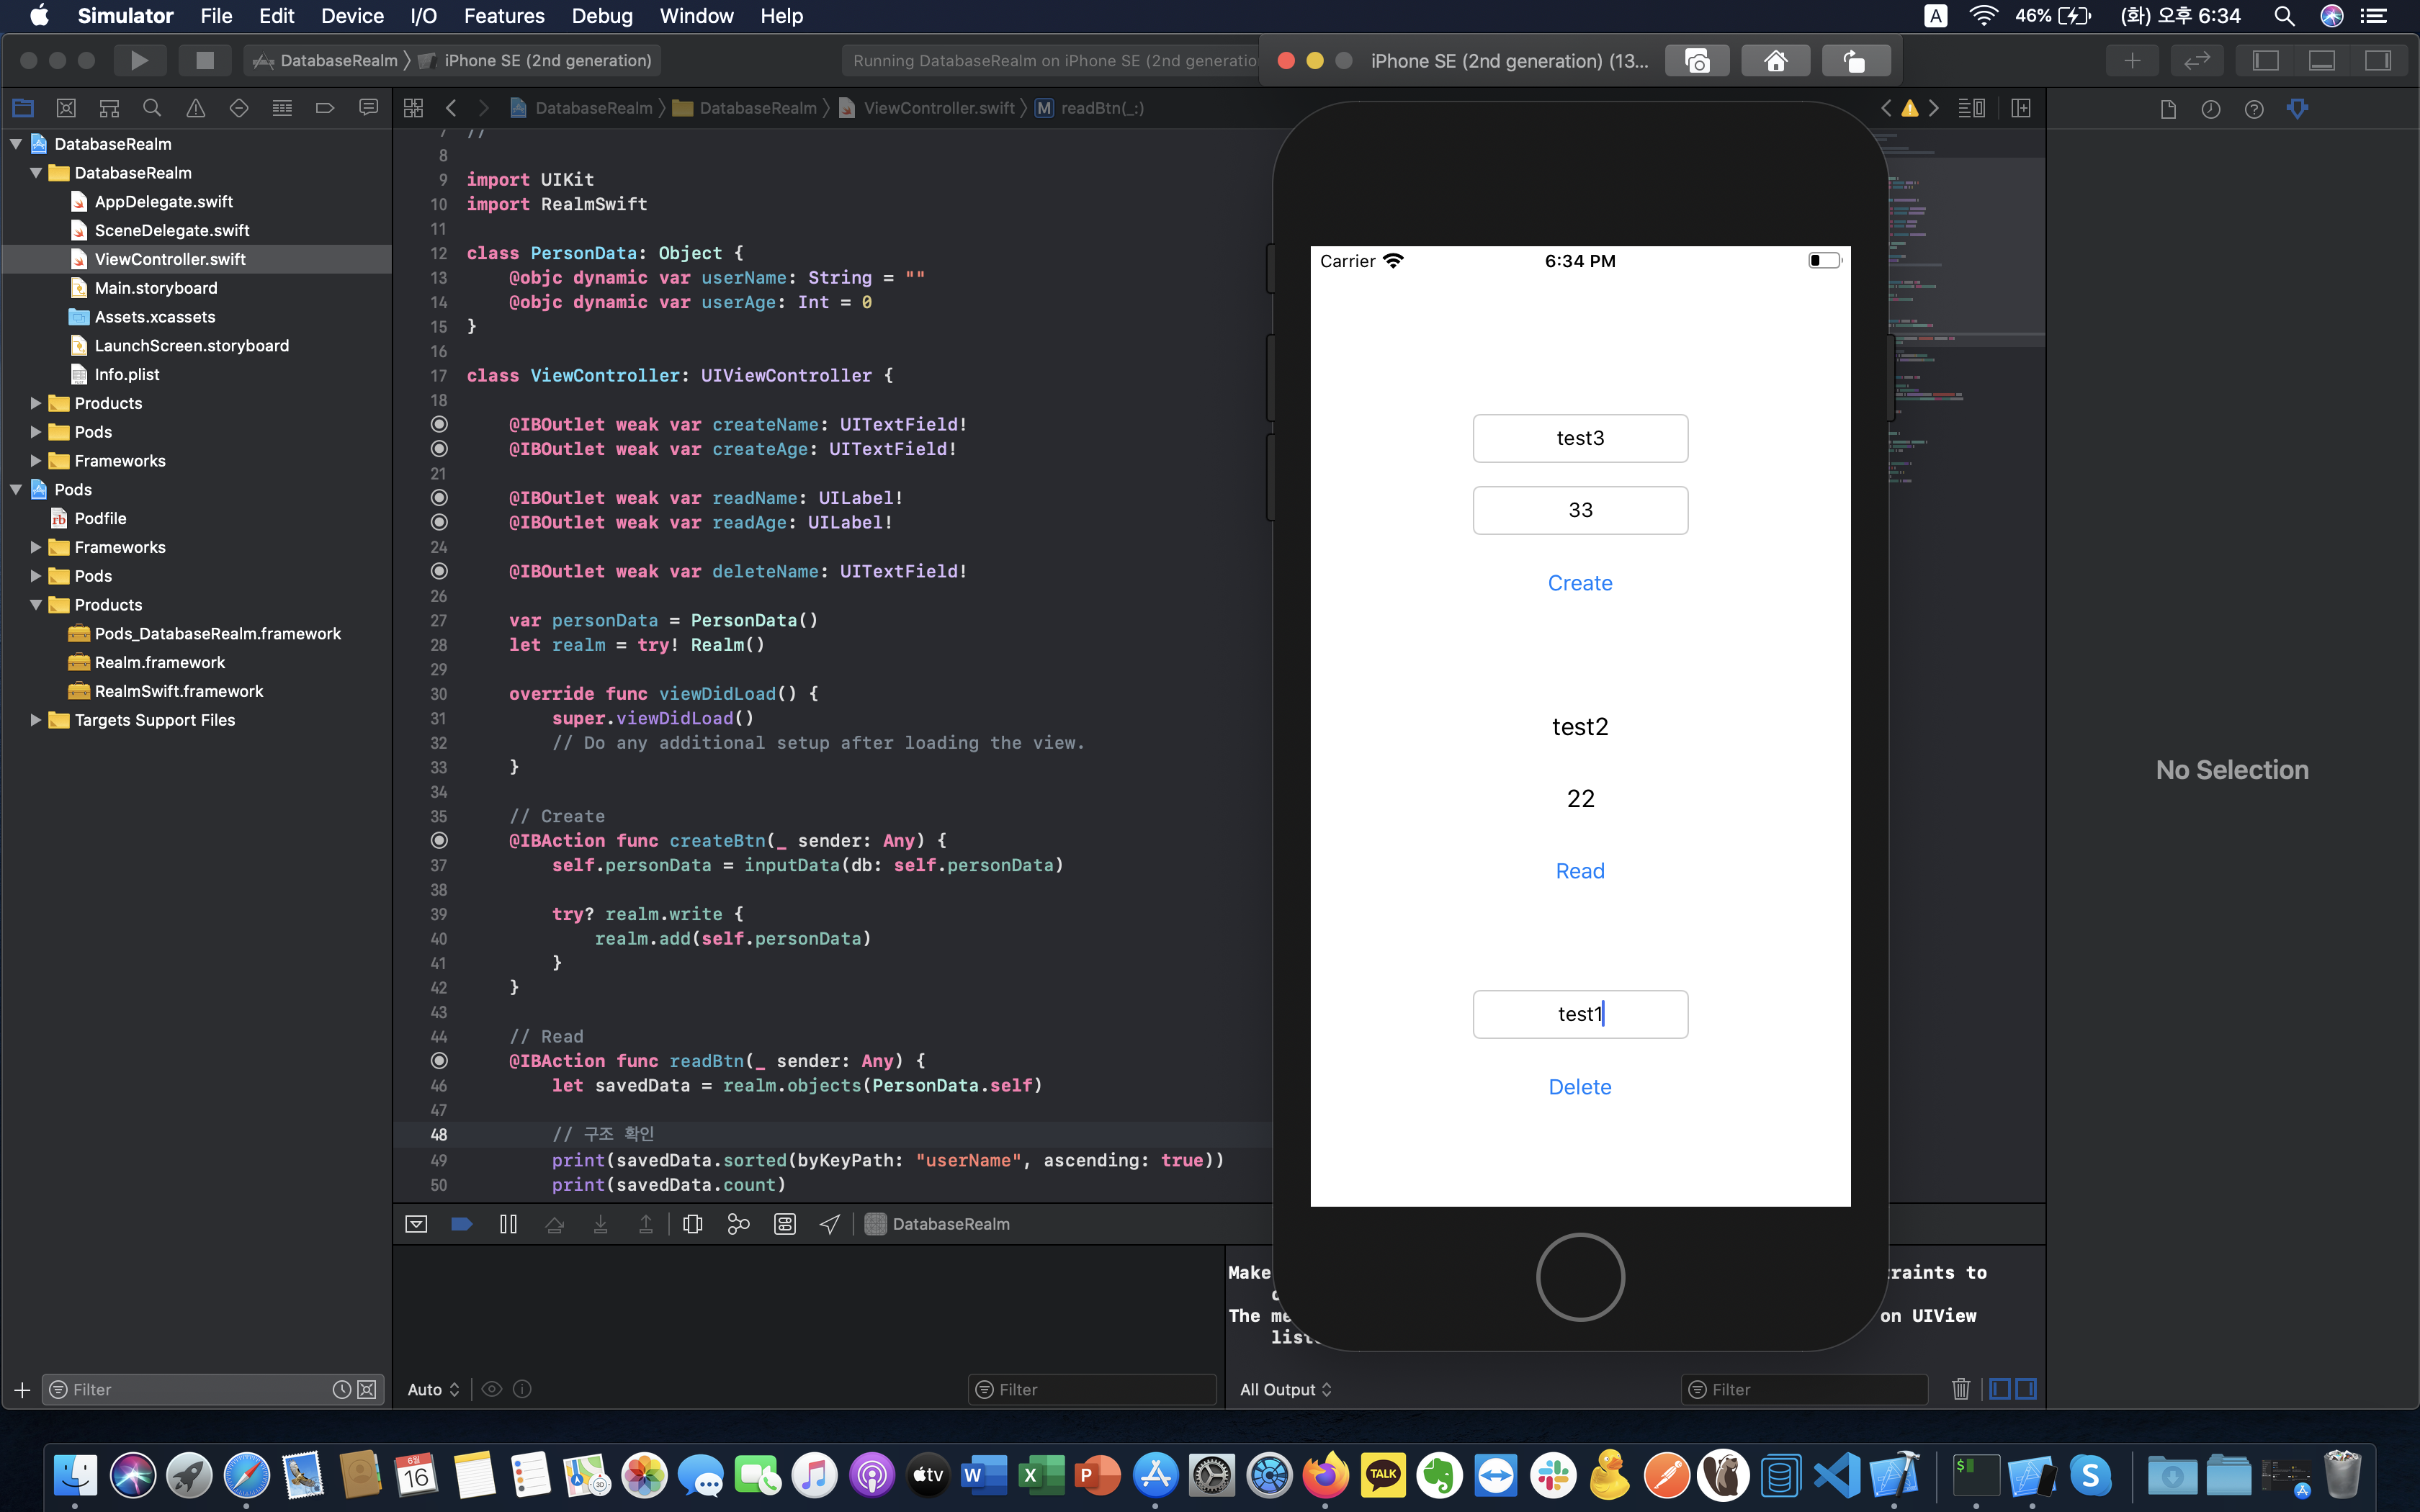Toggle the right console pane view button

point(2026,1389)
